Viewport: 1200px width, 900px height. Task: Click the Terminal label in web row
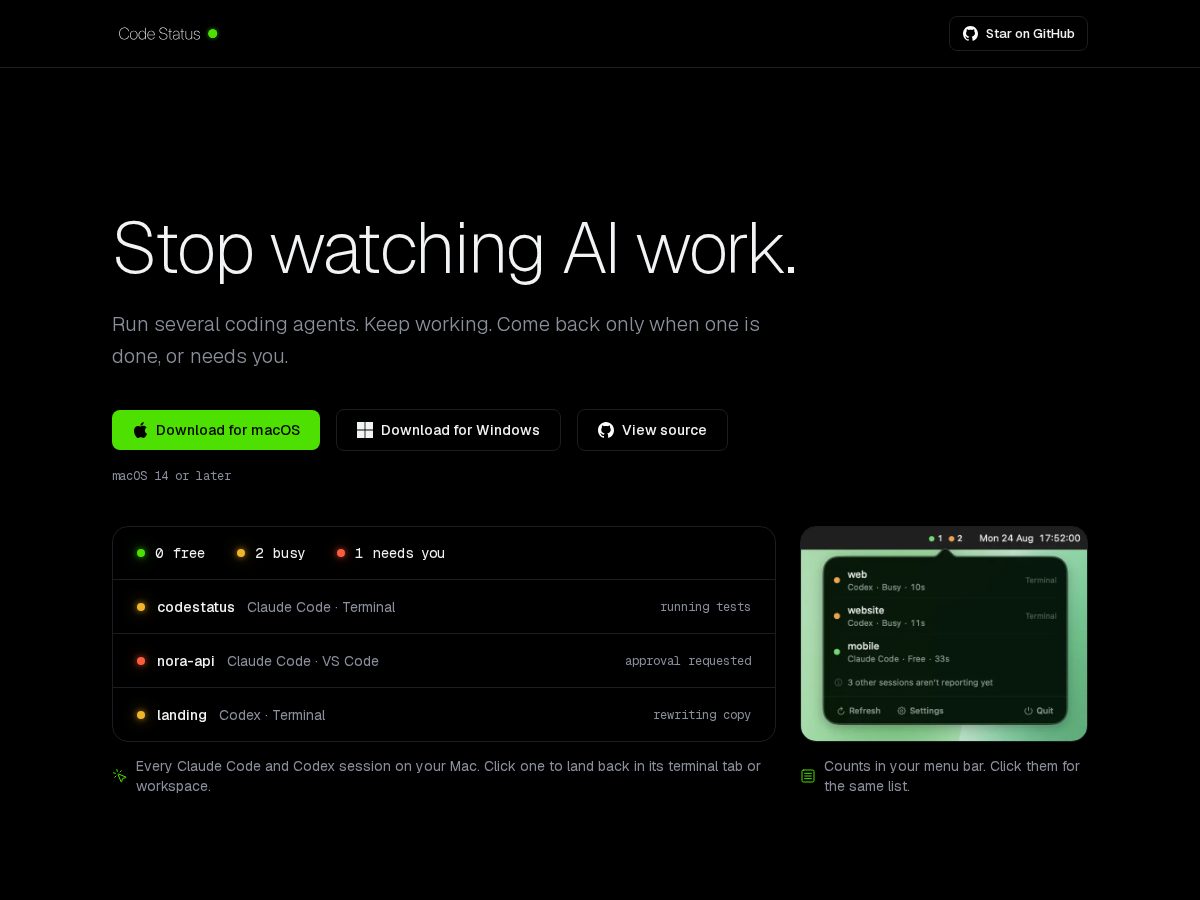pyautogui.click(x=1041, y=580)
